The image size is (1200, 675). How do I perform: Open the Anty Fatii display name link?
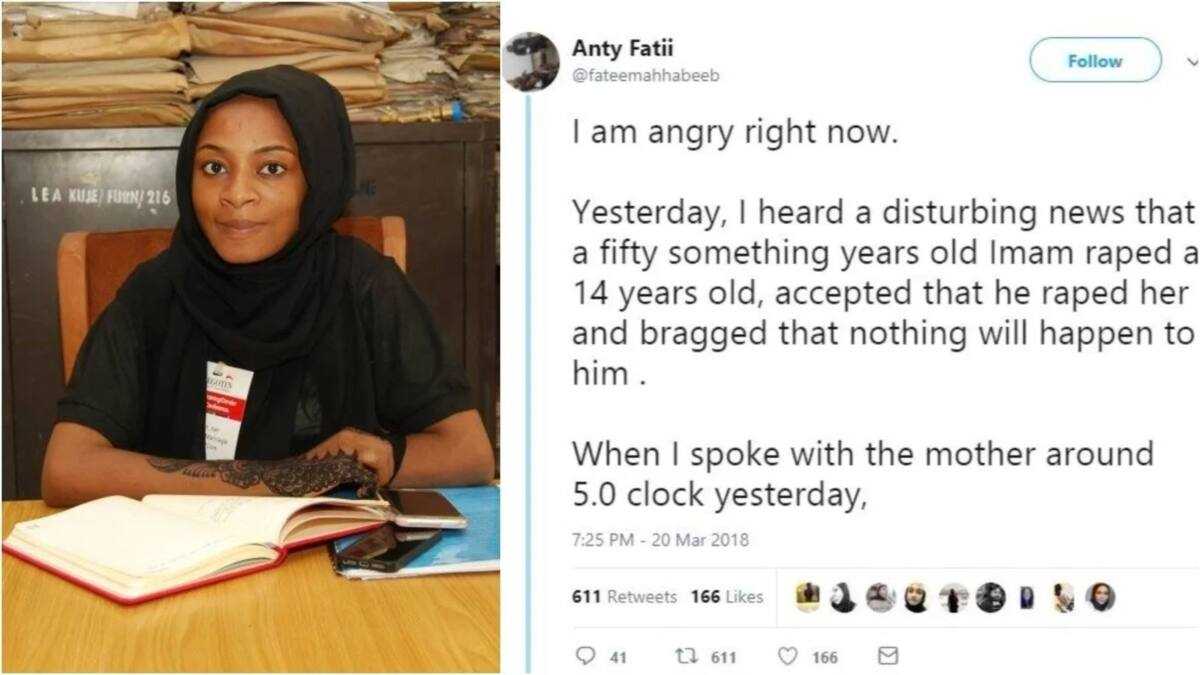click(x=610, y=47)
